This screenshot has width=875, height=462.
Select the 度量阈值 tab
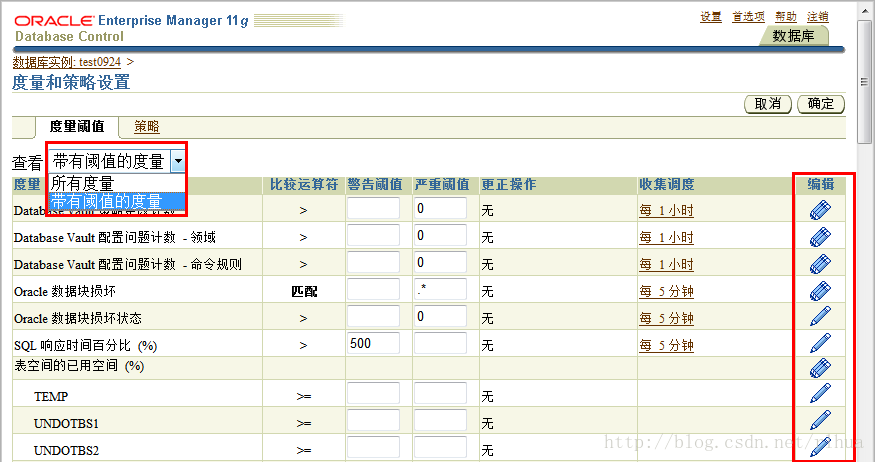[77, 127]
